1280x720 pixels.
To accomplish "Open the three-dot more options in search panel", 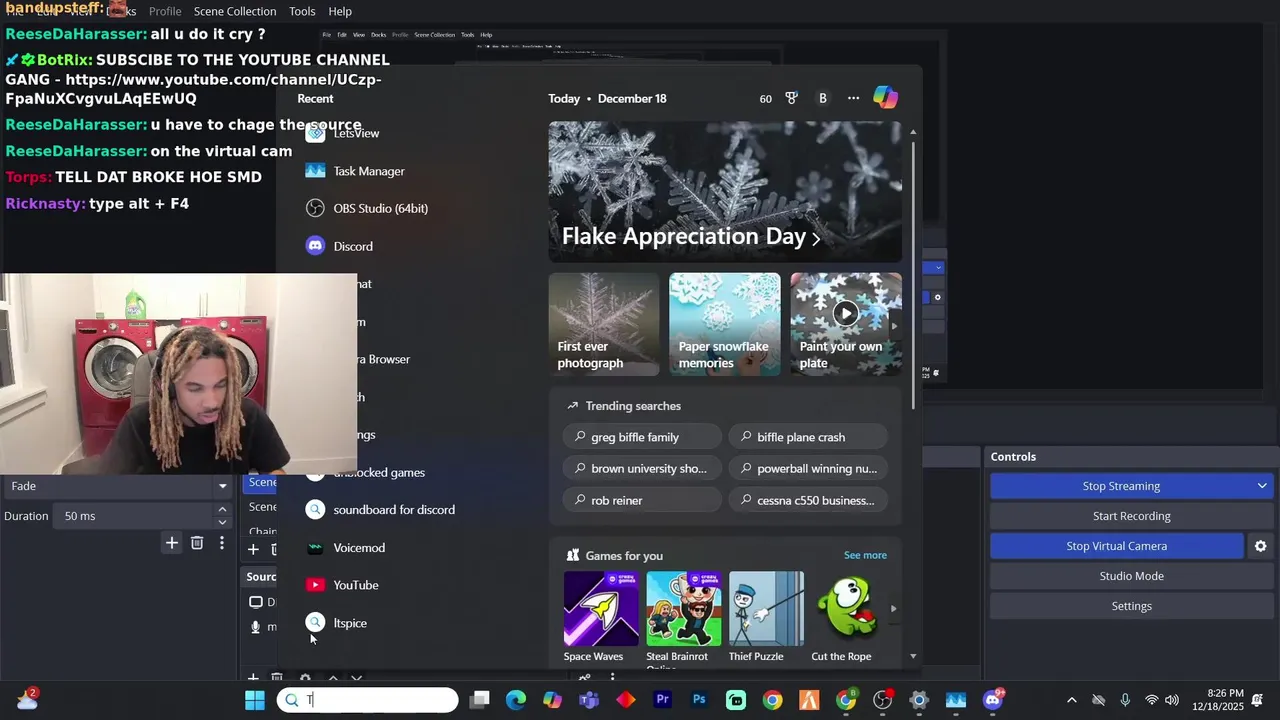I will click(853, 98).
